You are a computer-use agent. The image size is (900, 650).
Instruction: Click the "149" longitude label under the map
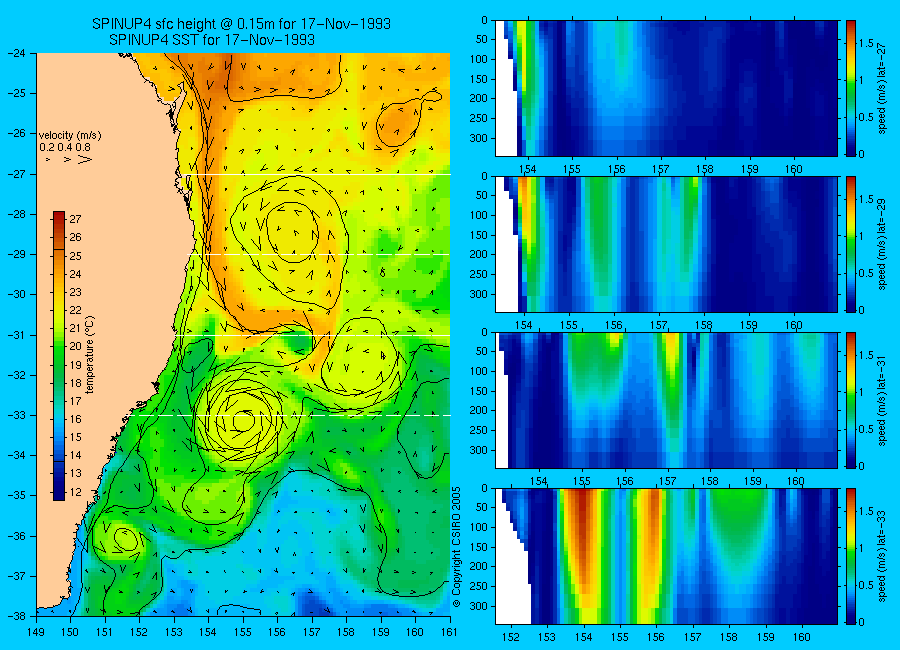(36, 632)
